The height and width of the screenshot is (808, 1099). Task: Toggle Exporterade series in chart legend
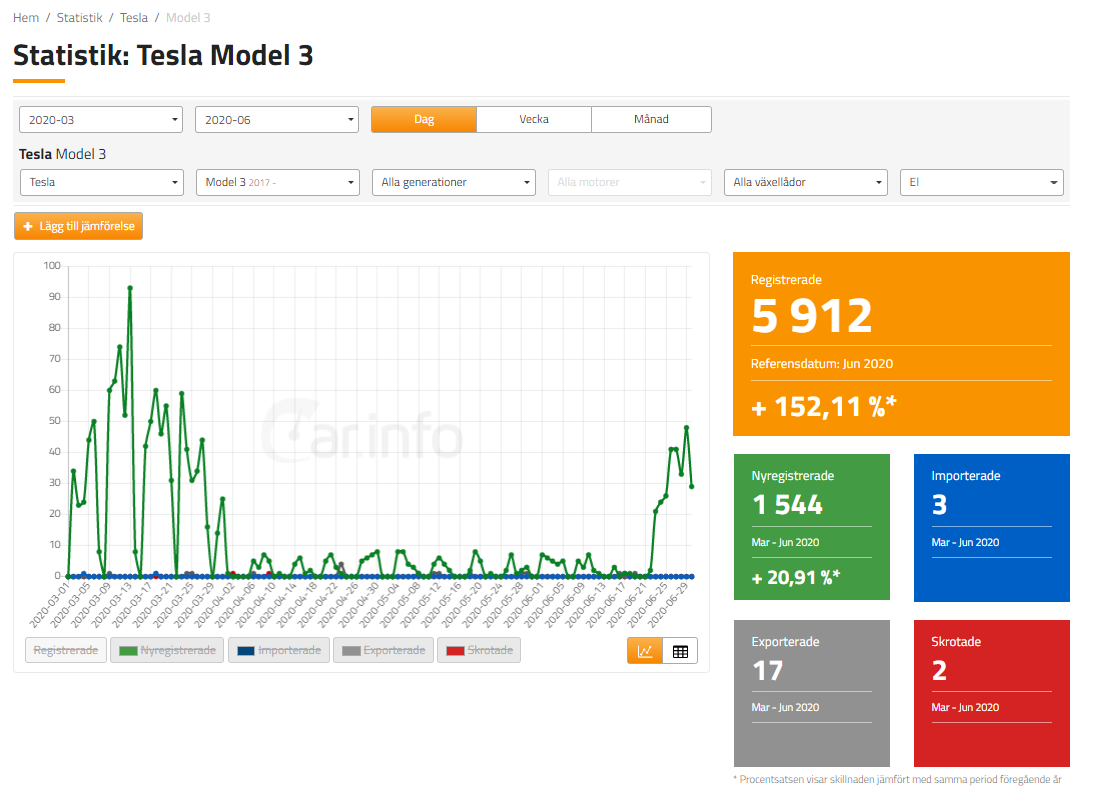pyautogui.click(x=383, y=650)
